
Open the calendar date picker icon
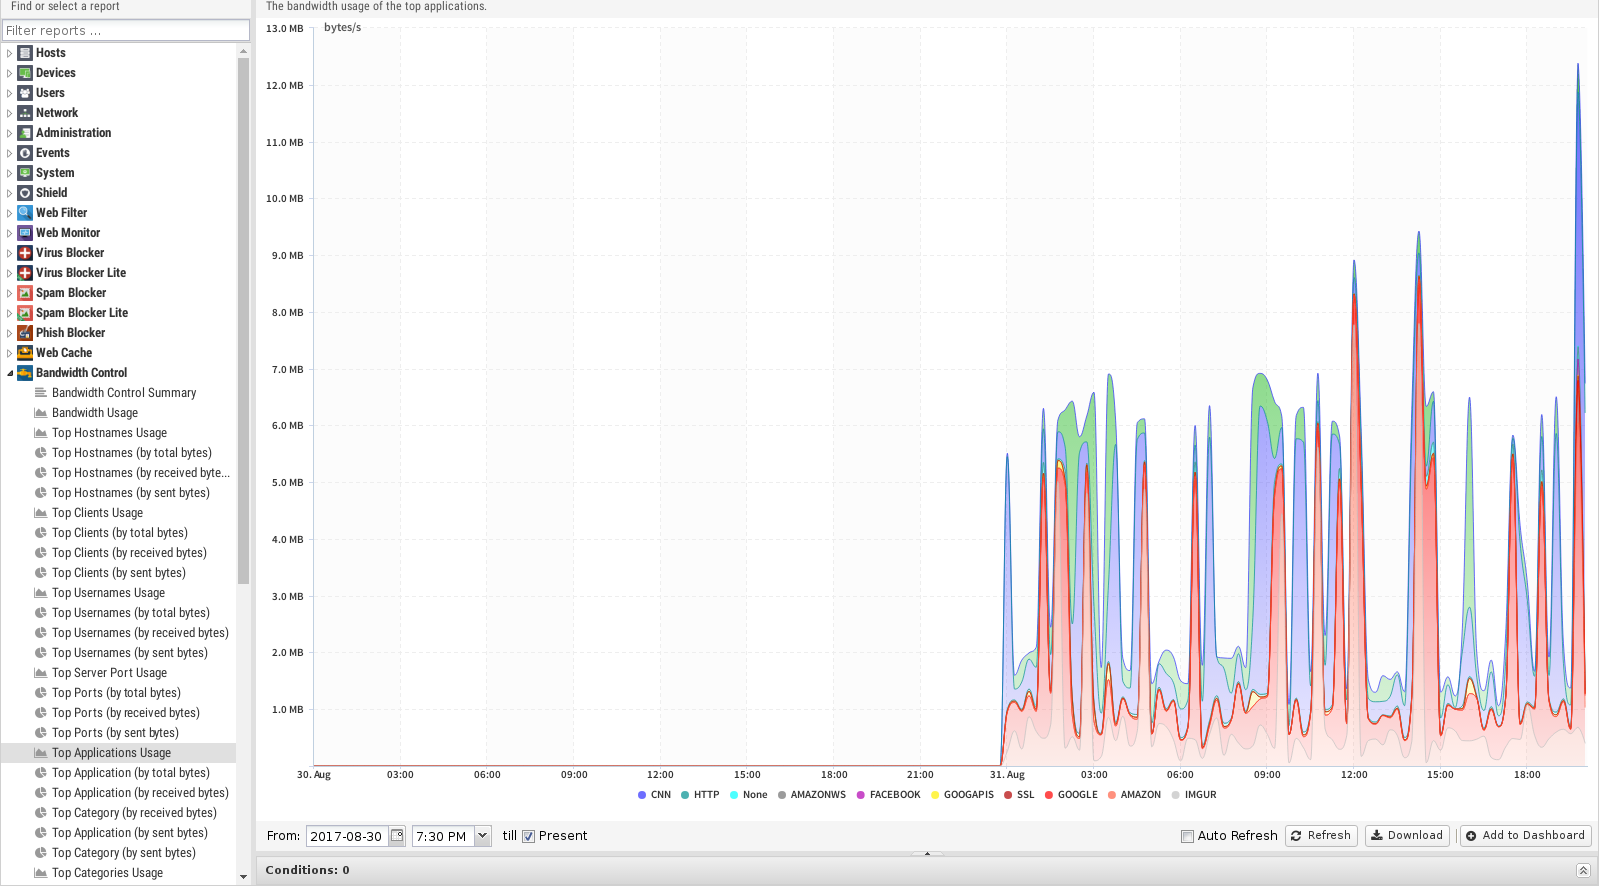[397, 836]
